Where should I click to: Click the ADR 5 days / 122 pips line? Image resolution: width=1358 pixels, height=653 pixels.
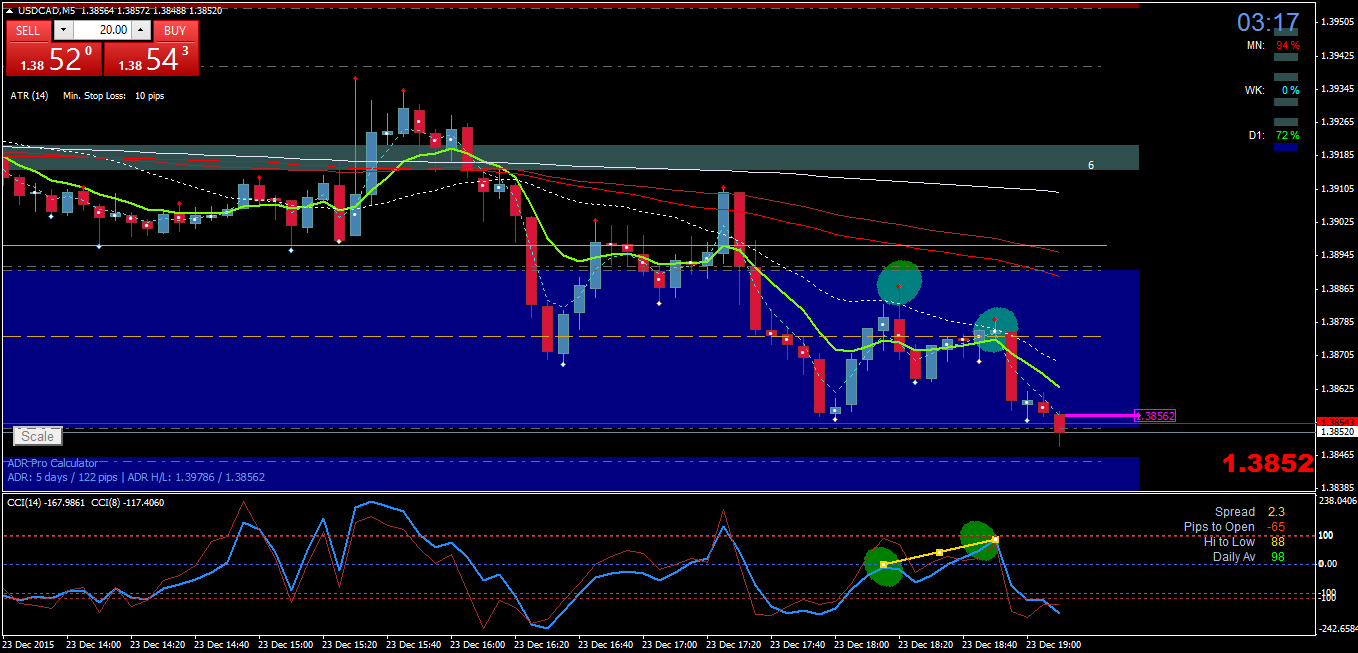click(x=136, y=478)
